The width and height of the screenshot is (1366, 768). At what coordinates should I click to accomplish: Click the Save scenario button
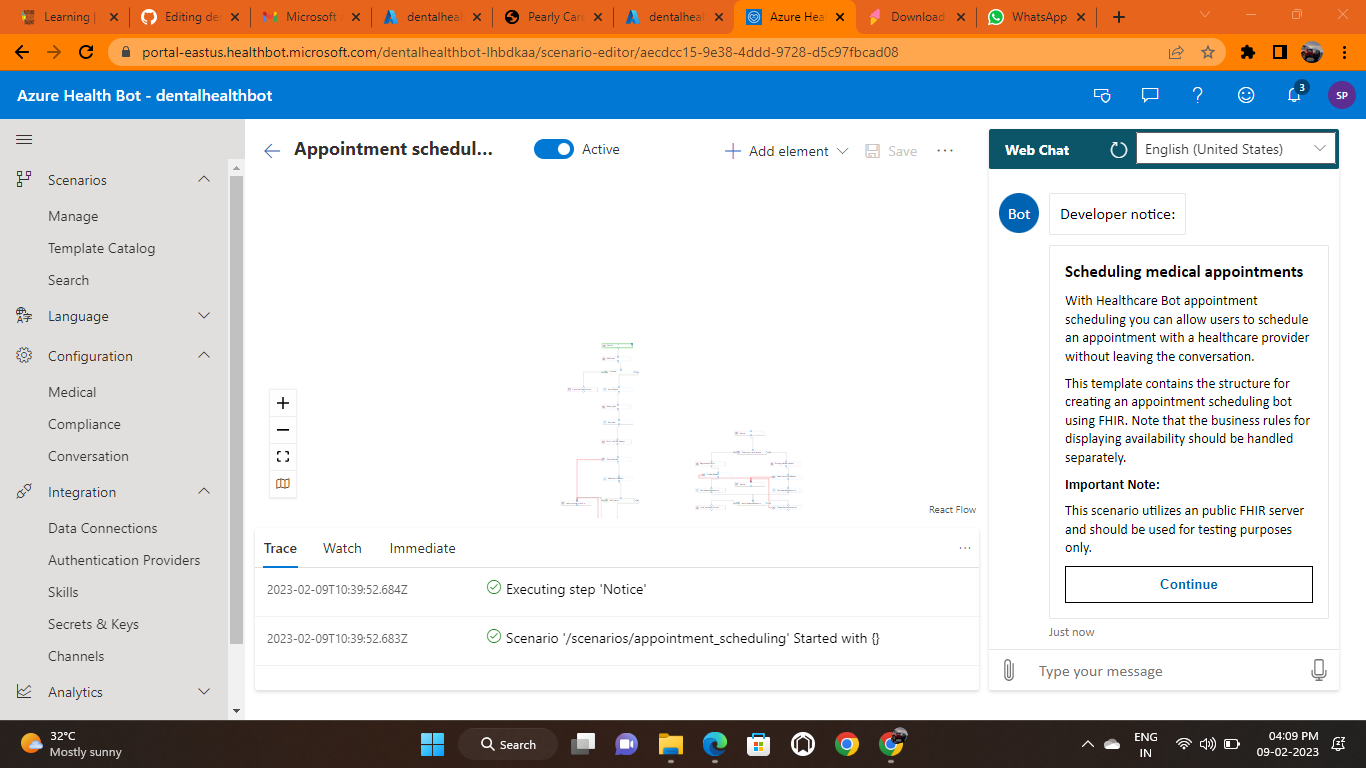click(890, 151)
